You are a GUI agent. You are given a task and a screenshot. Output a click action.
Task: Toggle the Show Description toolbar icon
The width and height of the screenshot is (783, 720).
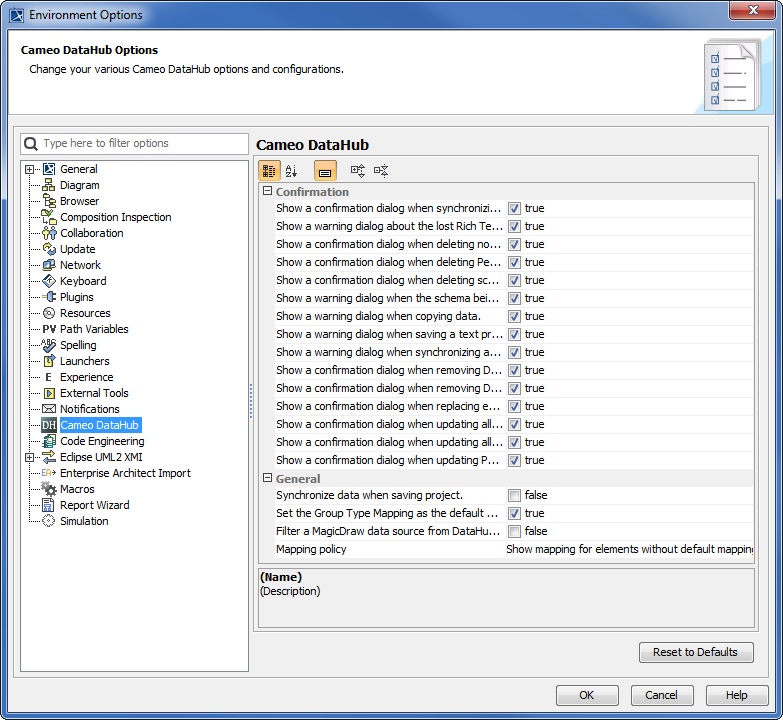pyautogui.click(x=325, y=171)
